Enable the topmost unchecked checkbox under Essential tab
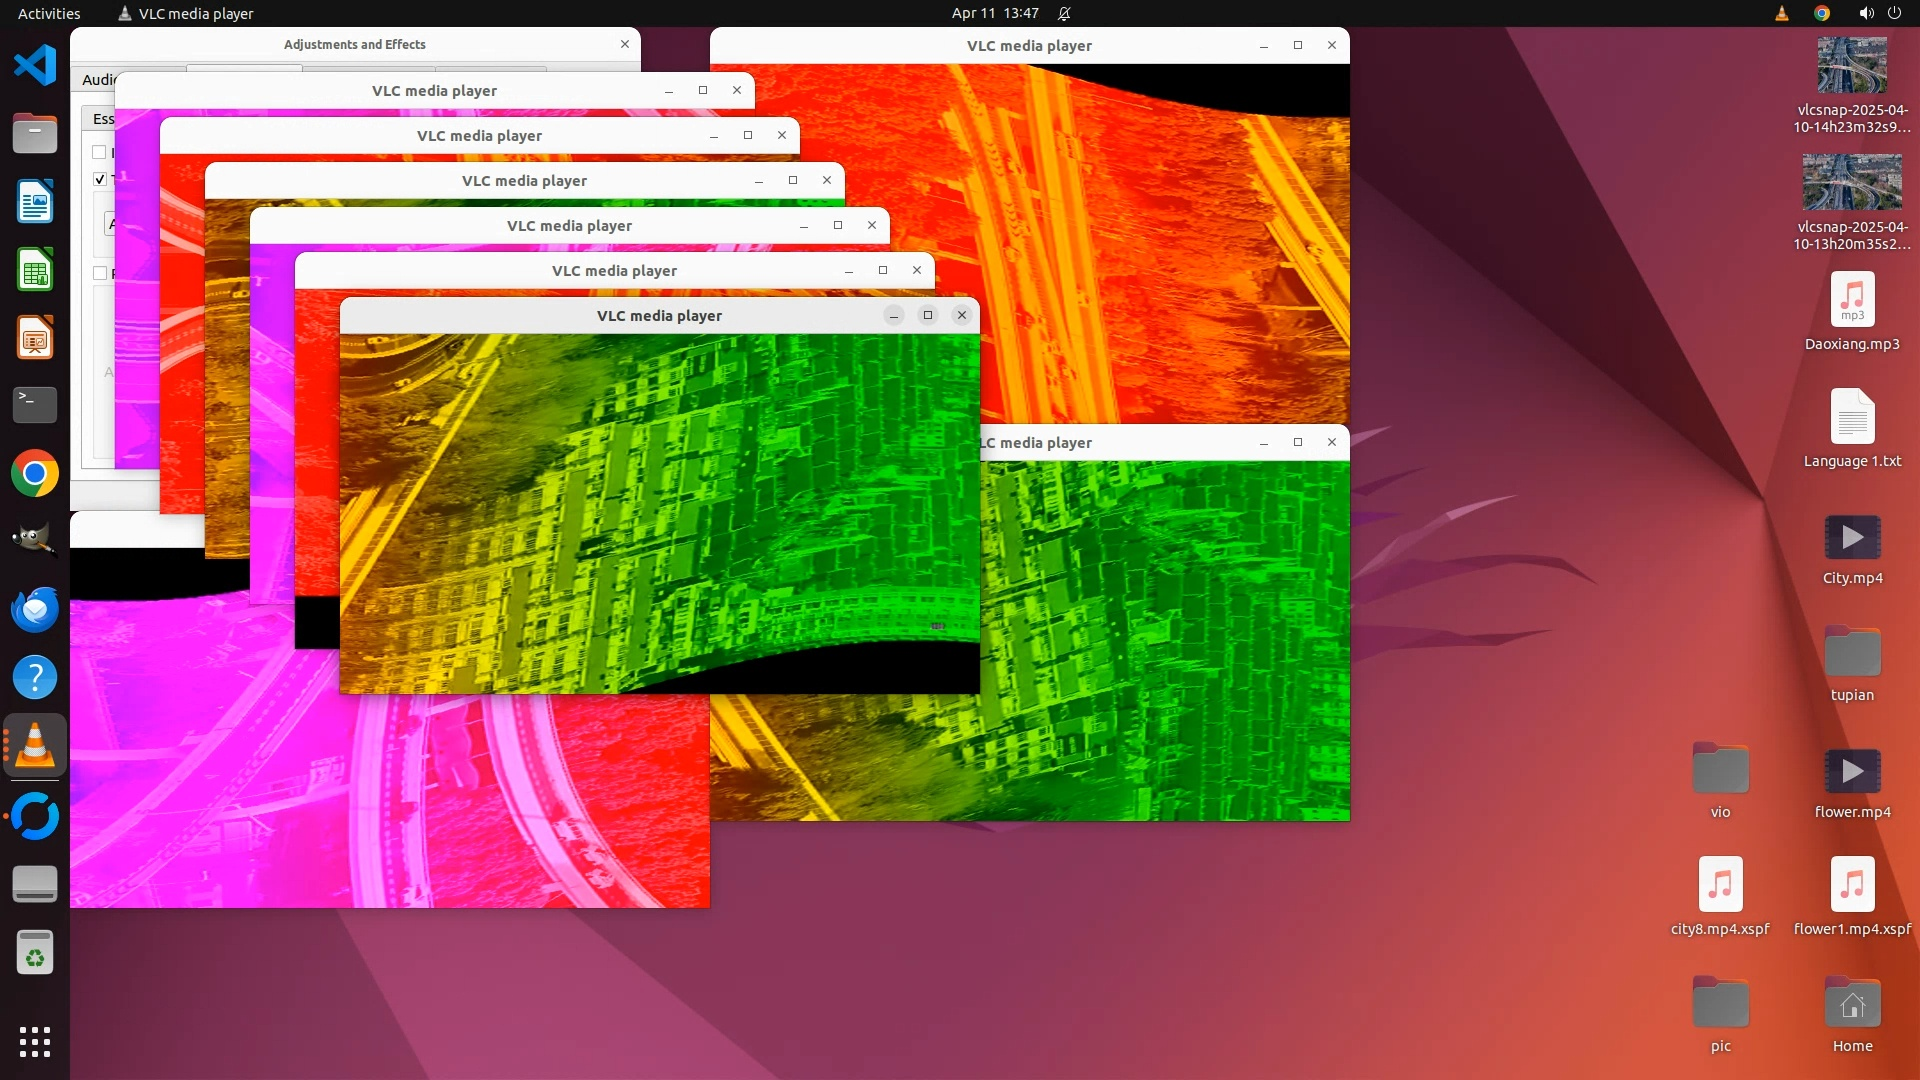 pos(100,152)
